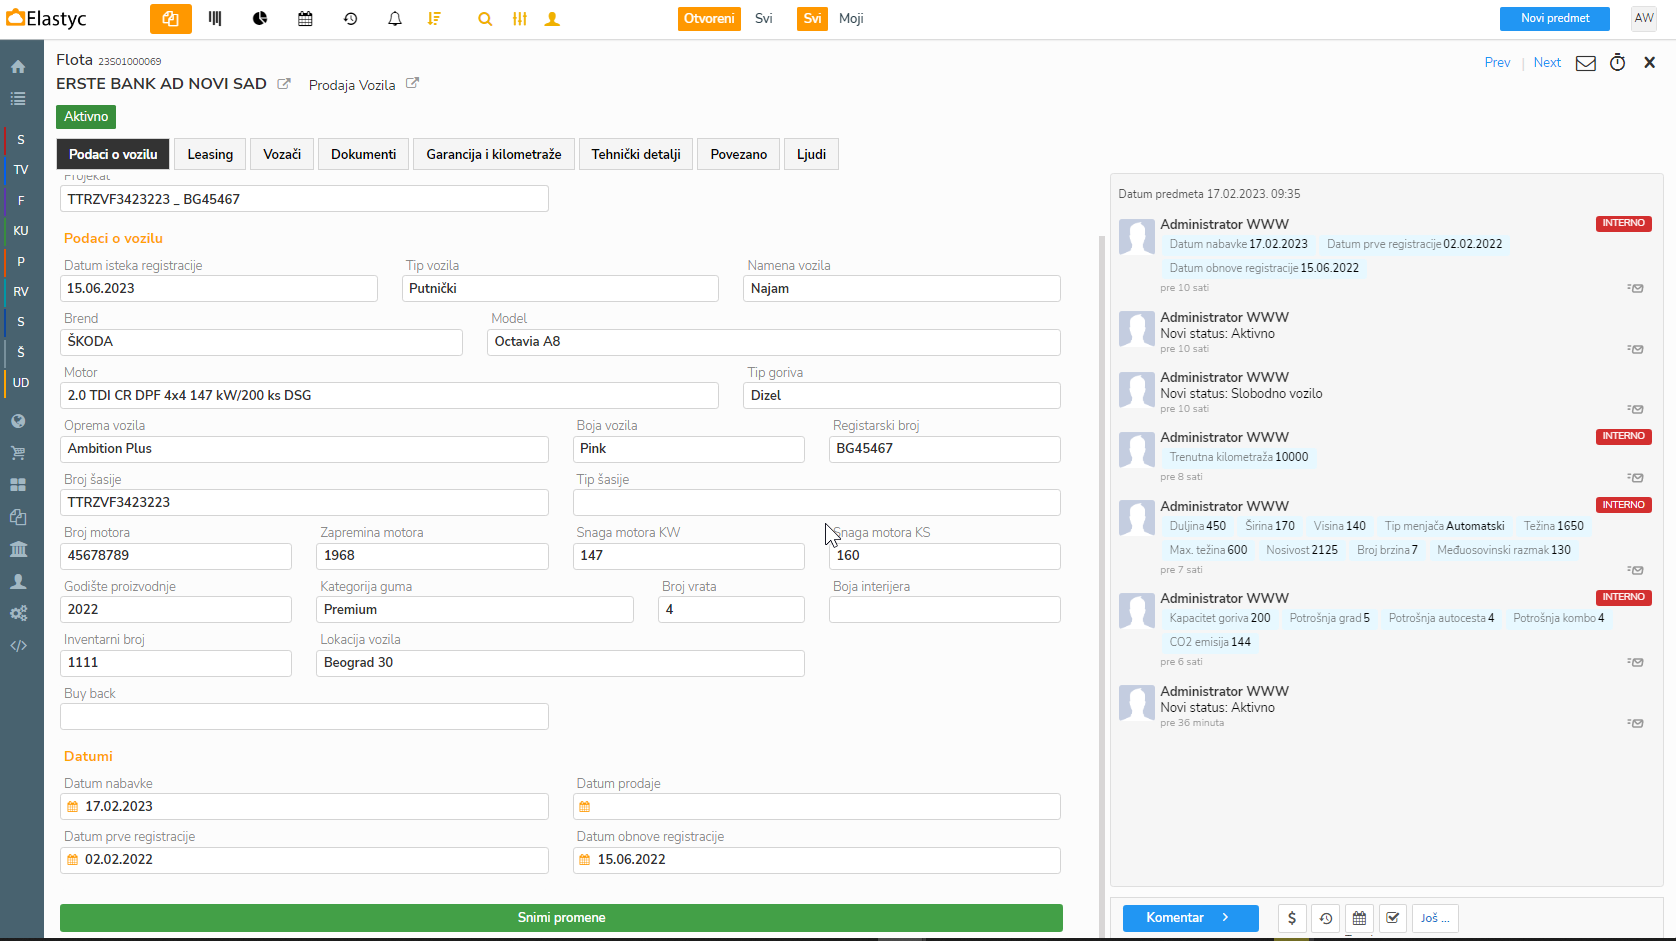Image resolution: width=1676 pixels, height=941 pixels.
Task: Switch to the Leasing tab
Action: point(210,154)
